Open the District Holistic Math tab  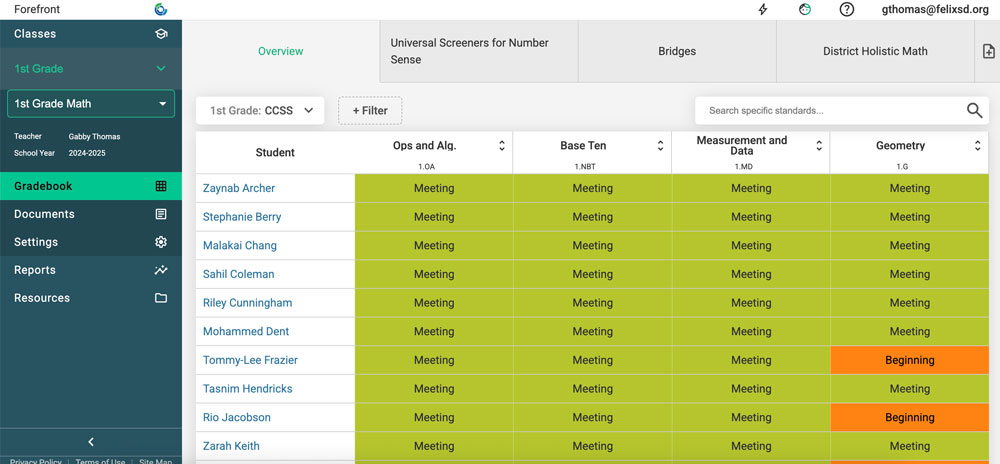coord(875,51)
